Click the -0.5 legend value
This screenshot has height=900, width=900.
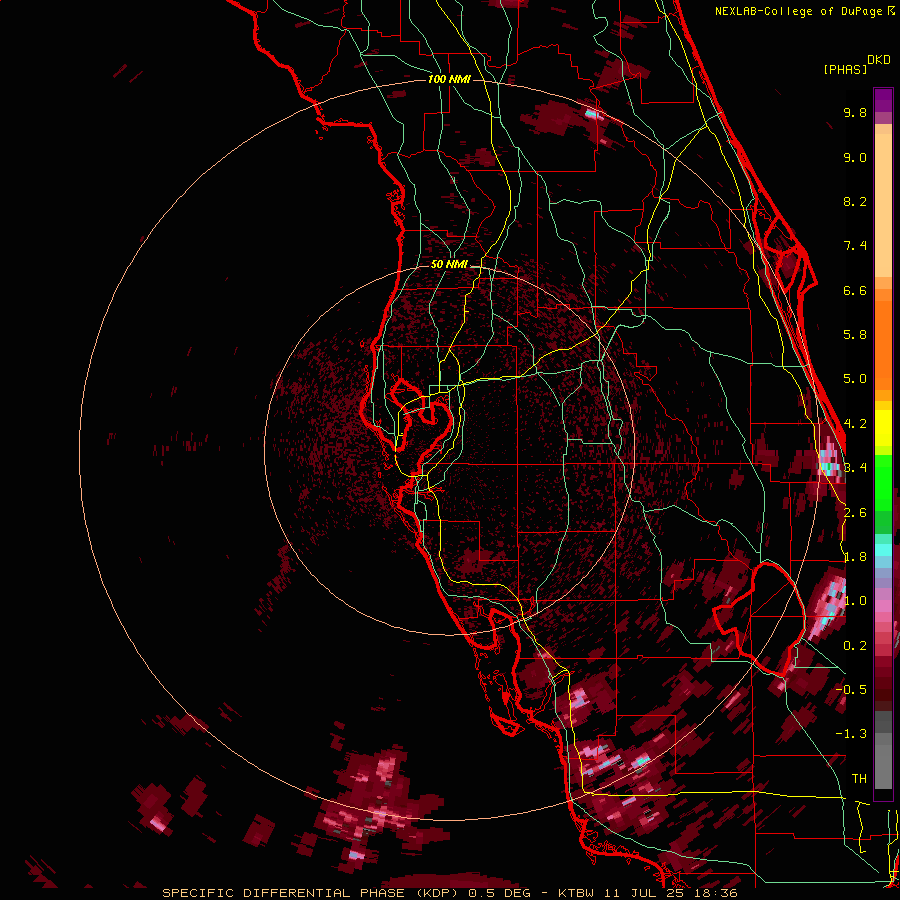851,690
